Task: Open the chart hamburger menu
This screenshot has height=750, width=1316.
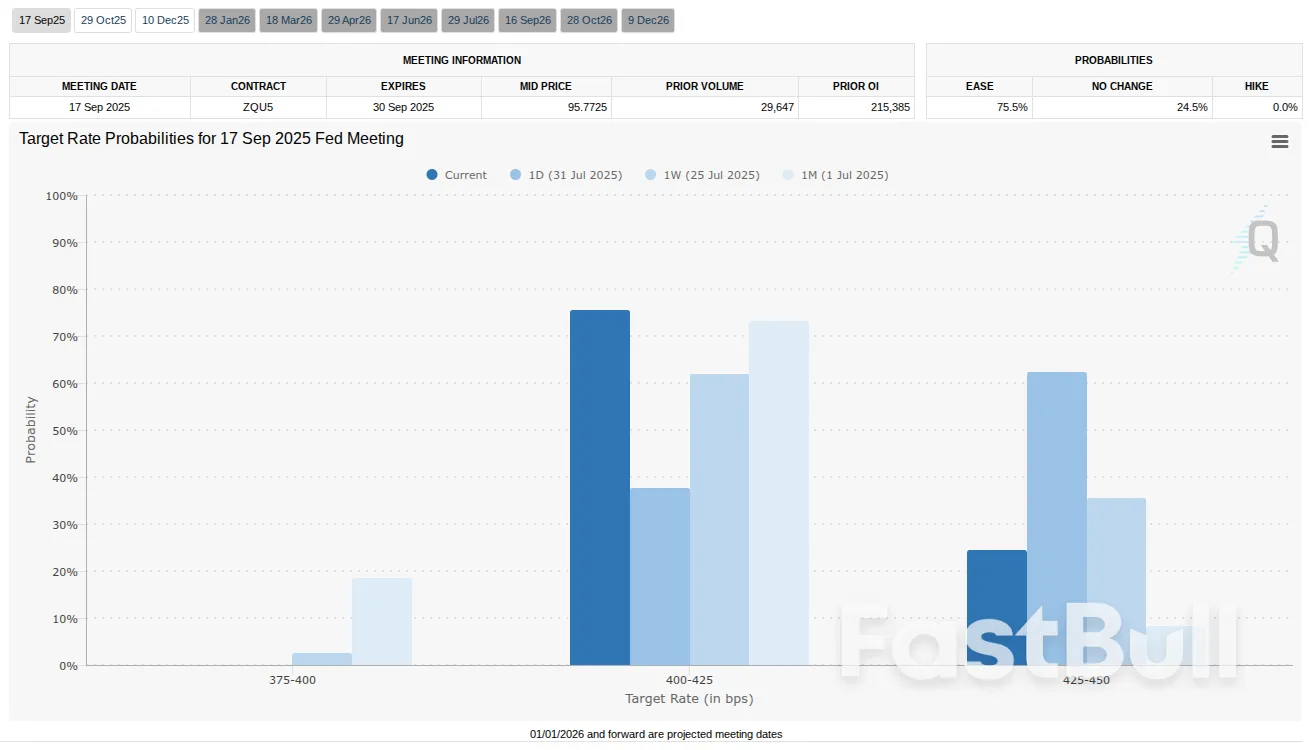Action: (x=1279, y=142)
